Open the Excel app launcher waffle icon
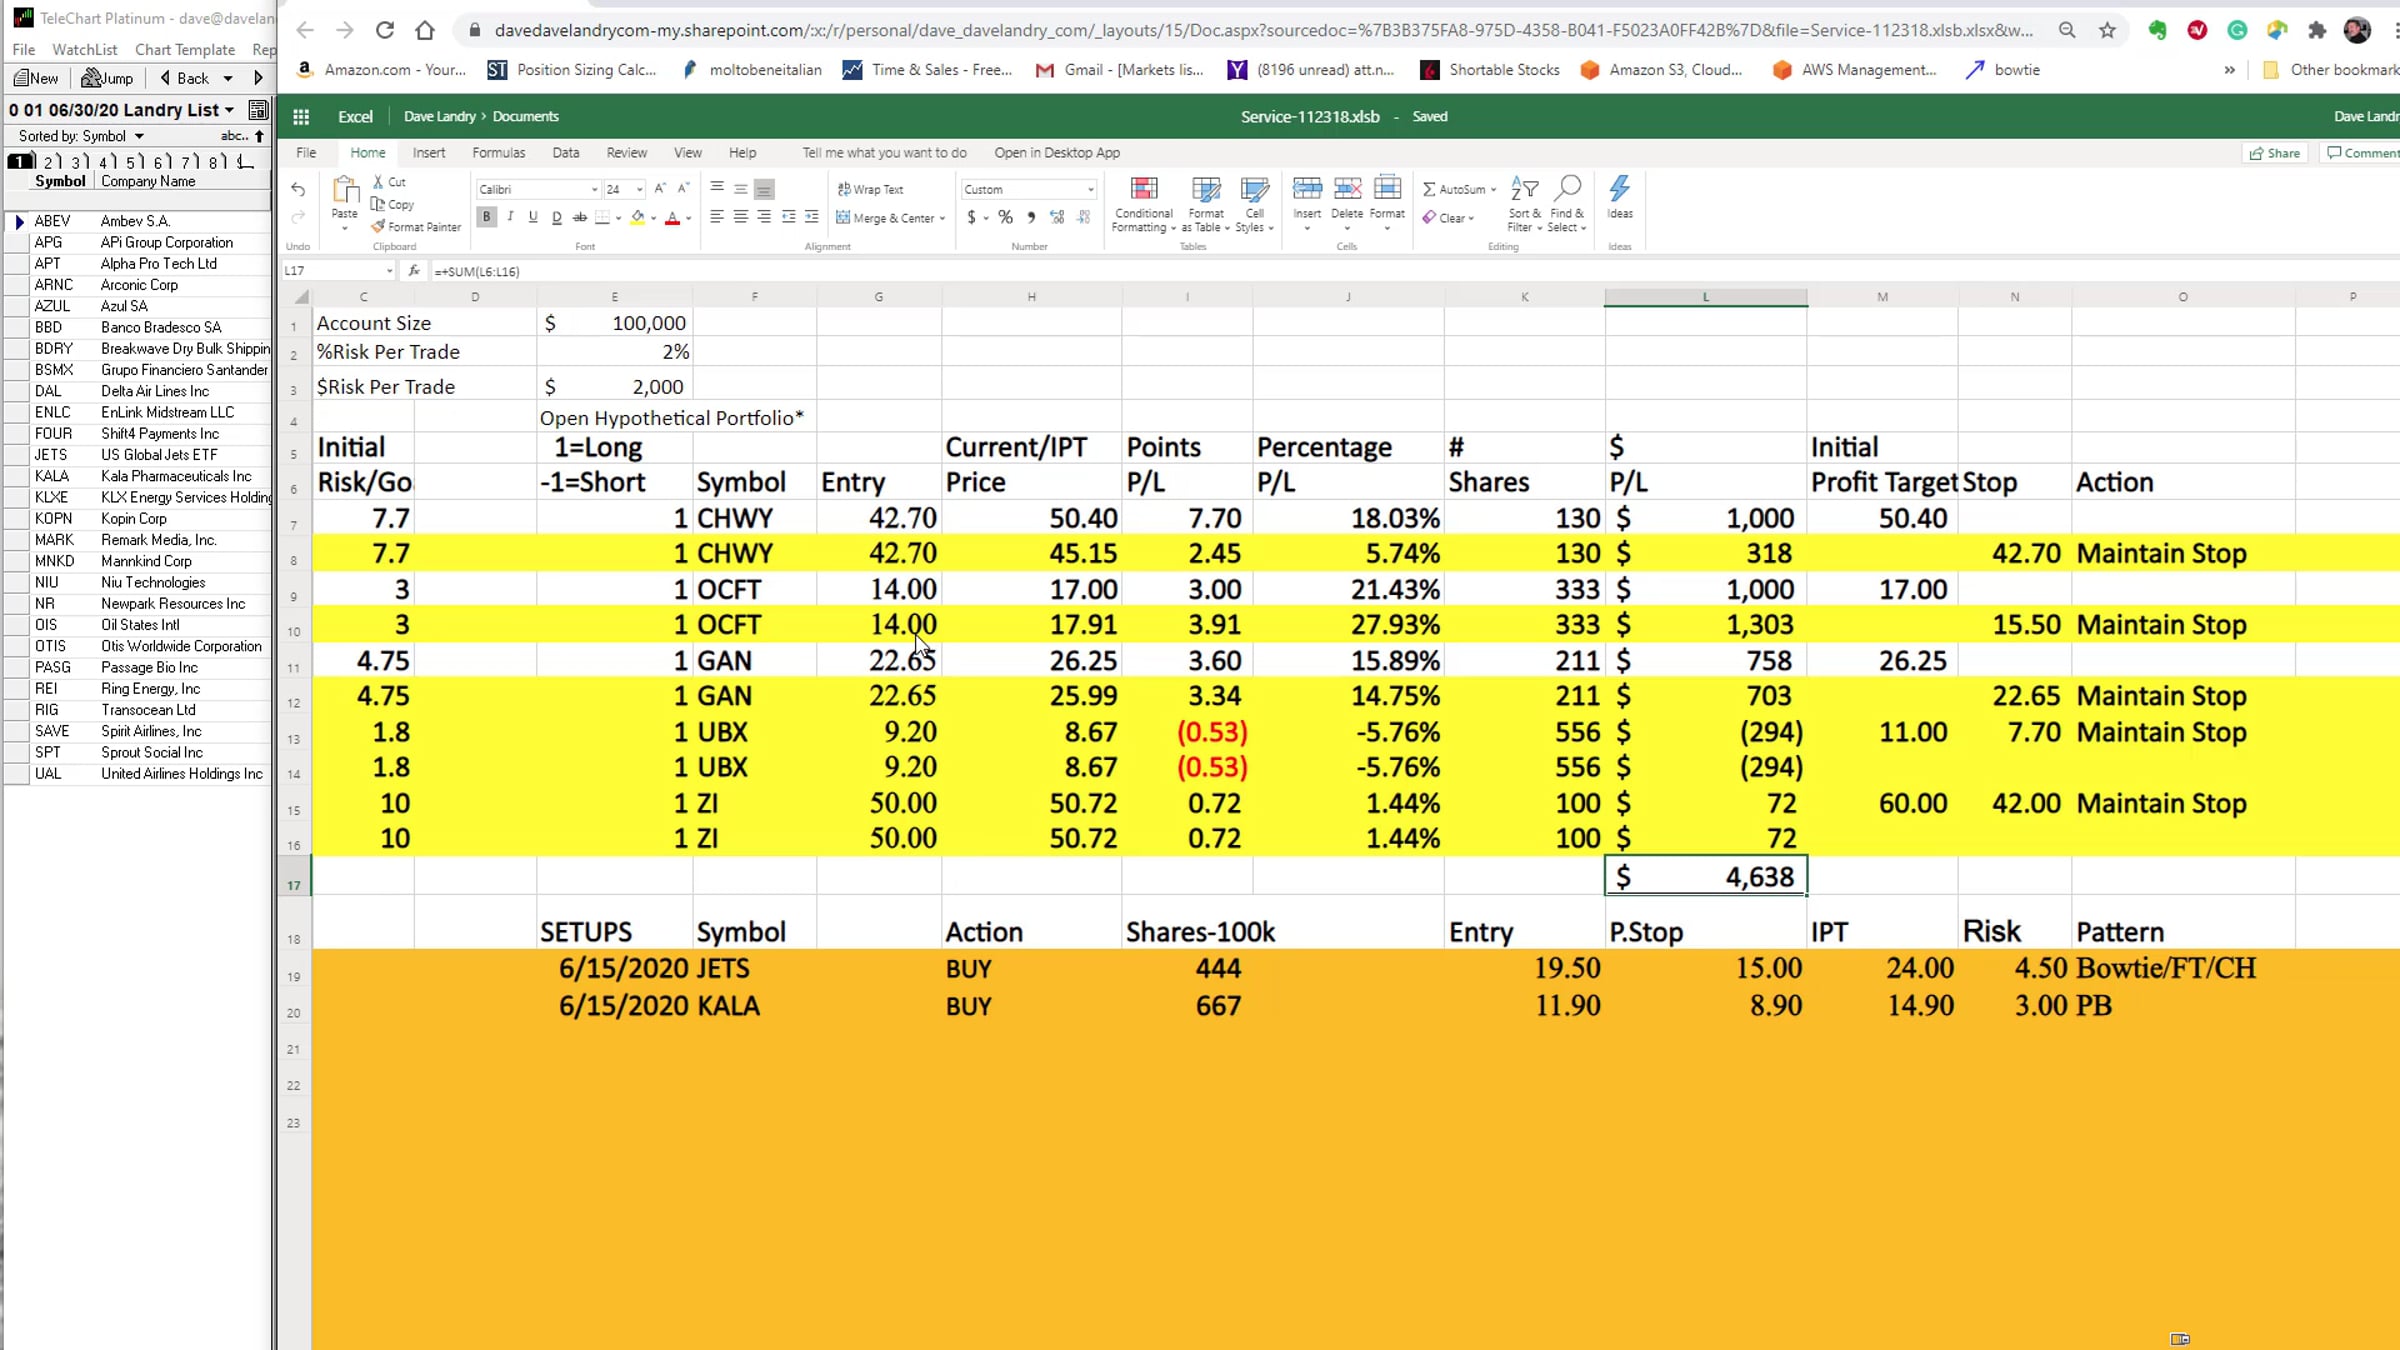The height and width of the screenshot is (1350, 2400). click(x=301, y=117)
